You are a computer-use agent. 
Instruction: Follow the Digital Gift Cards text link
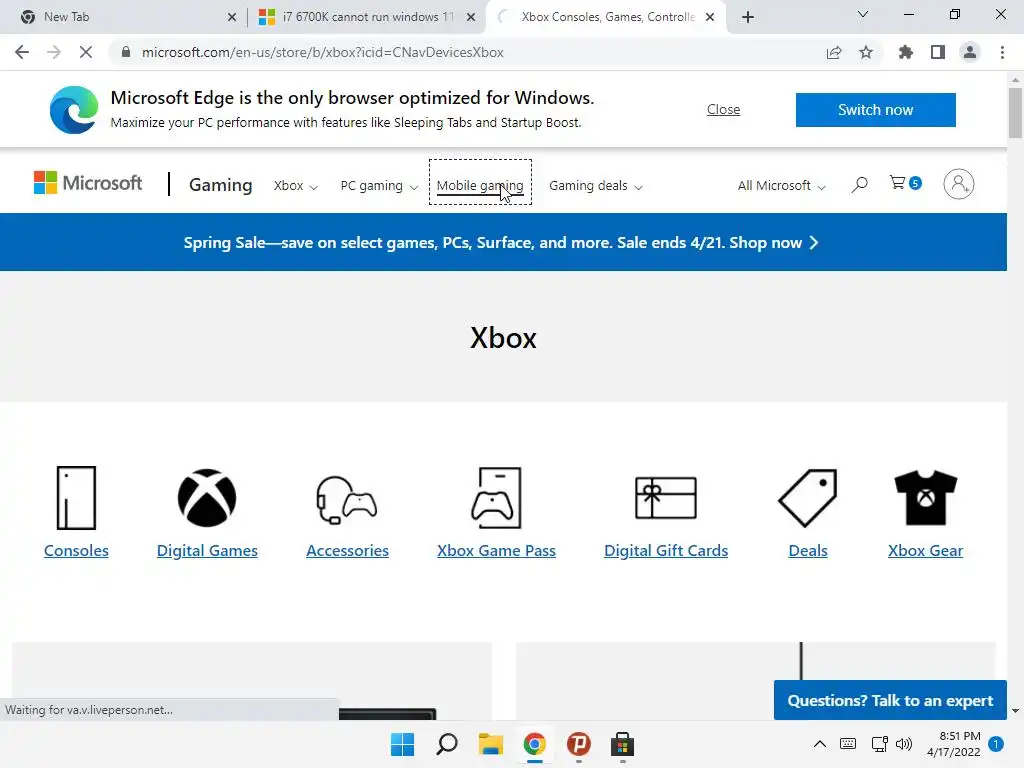pos(666,551)
